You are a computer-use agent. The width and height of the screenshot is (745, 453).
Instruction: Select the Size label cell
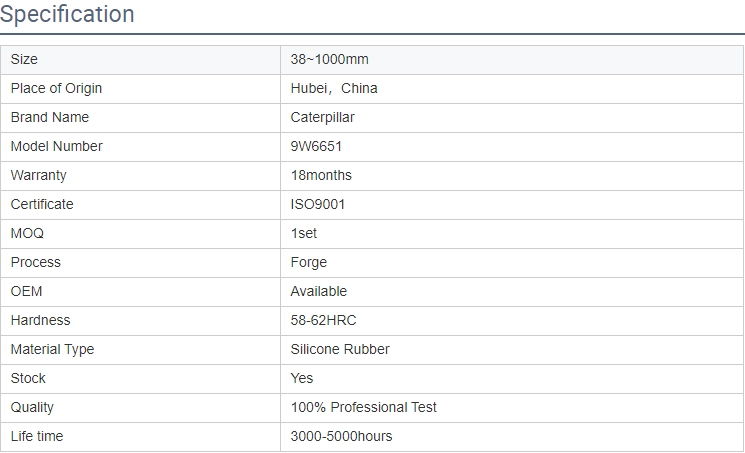point(141,60)
